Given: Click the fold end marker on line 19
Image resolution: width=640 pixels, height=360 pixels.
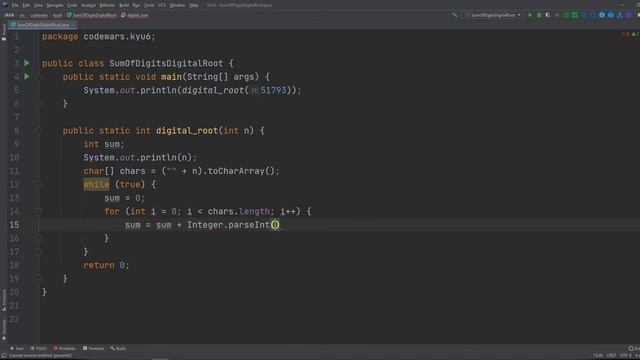Looking at the screenshot, I should 38,279.
